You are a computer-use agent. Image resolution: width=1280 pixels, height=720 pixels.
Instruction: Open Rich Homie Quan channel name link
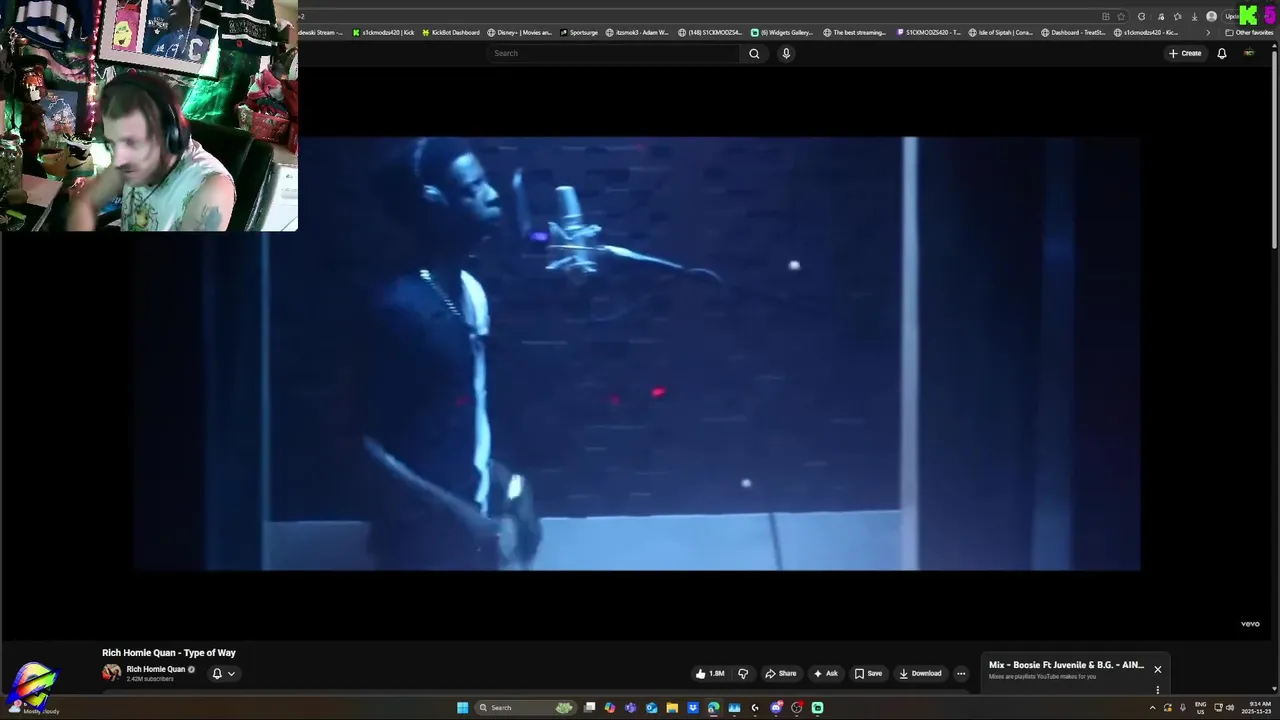coord(155,669)
